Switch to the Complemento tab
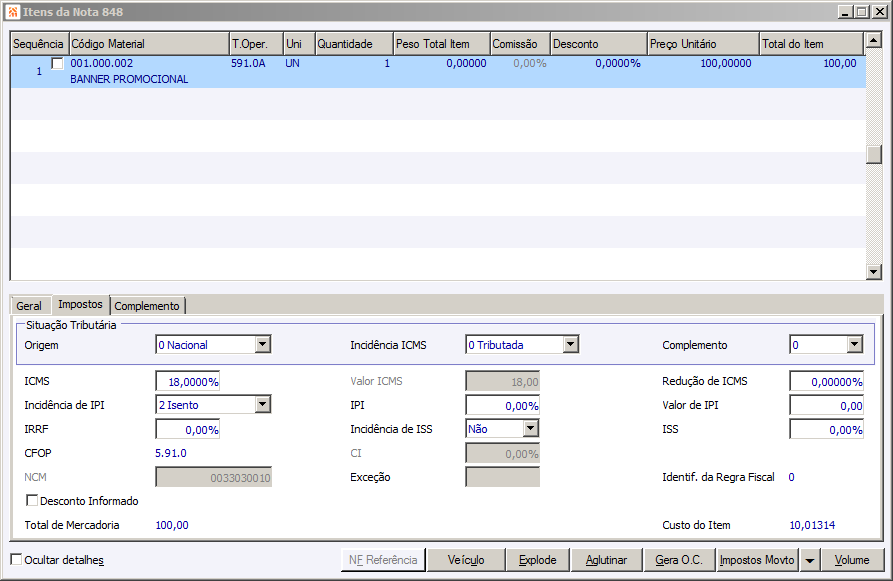Viewport: 893px width, 581px height. pos(147,306)
